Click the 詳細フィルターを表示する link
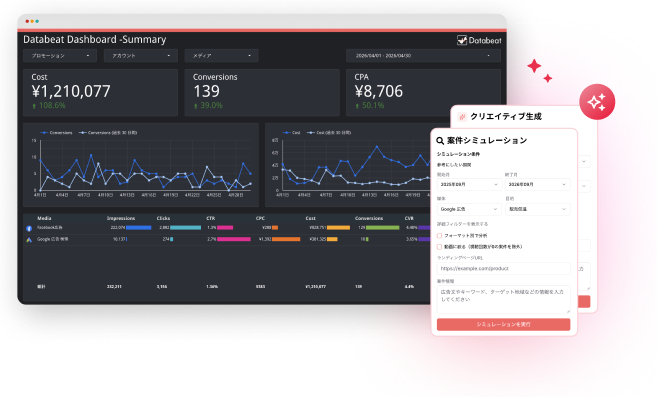657x397 pixels. pos(462,224)
